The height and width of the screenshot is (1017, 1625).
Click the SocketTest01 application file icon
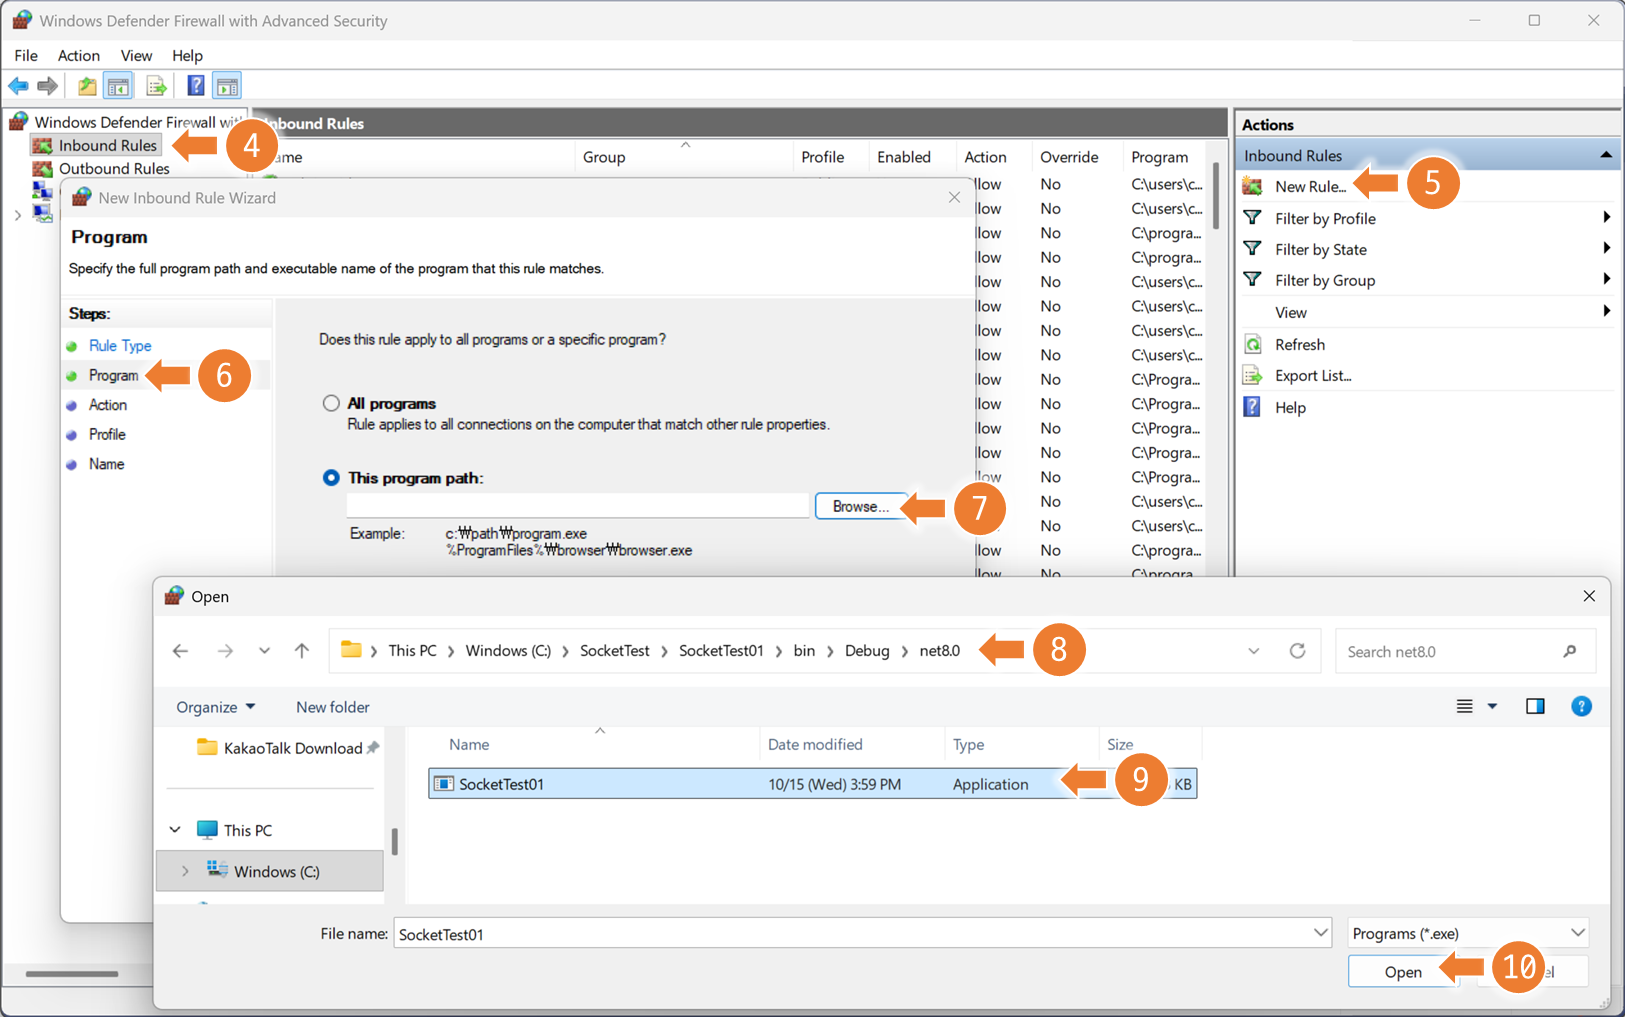tap(443, 784)
